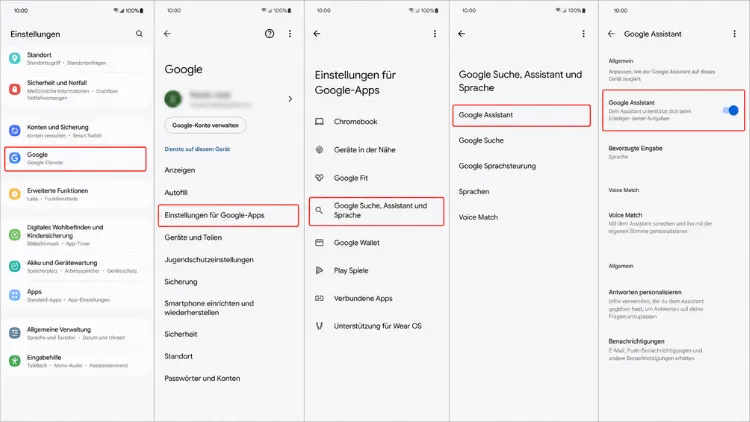Go back from Google Assistant screen
The image size is (750, 422).
click(611, 33)
